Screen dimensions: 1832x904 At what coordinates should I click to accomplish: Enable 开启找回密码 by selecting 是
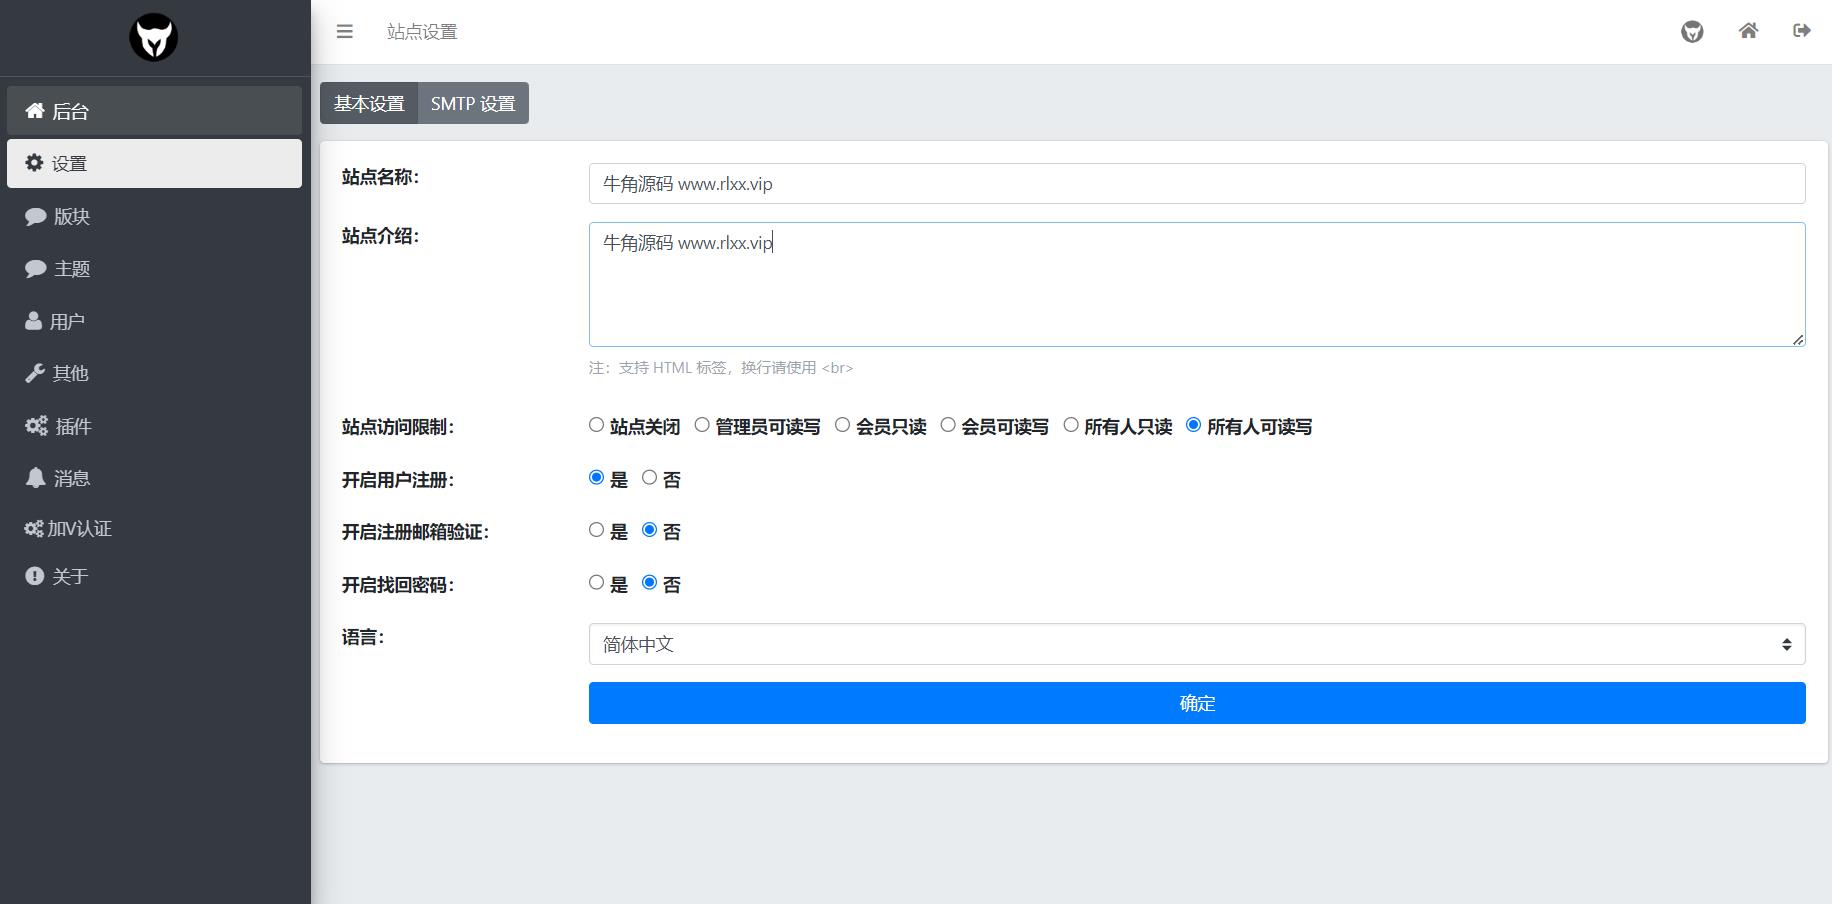[597, 582]
